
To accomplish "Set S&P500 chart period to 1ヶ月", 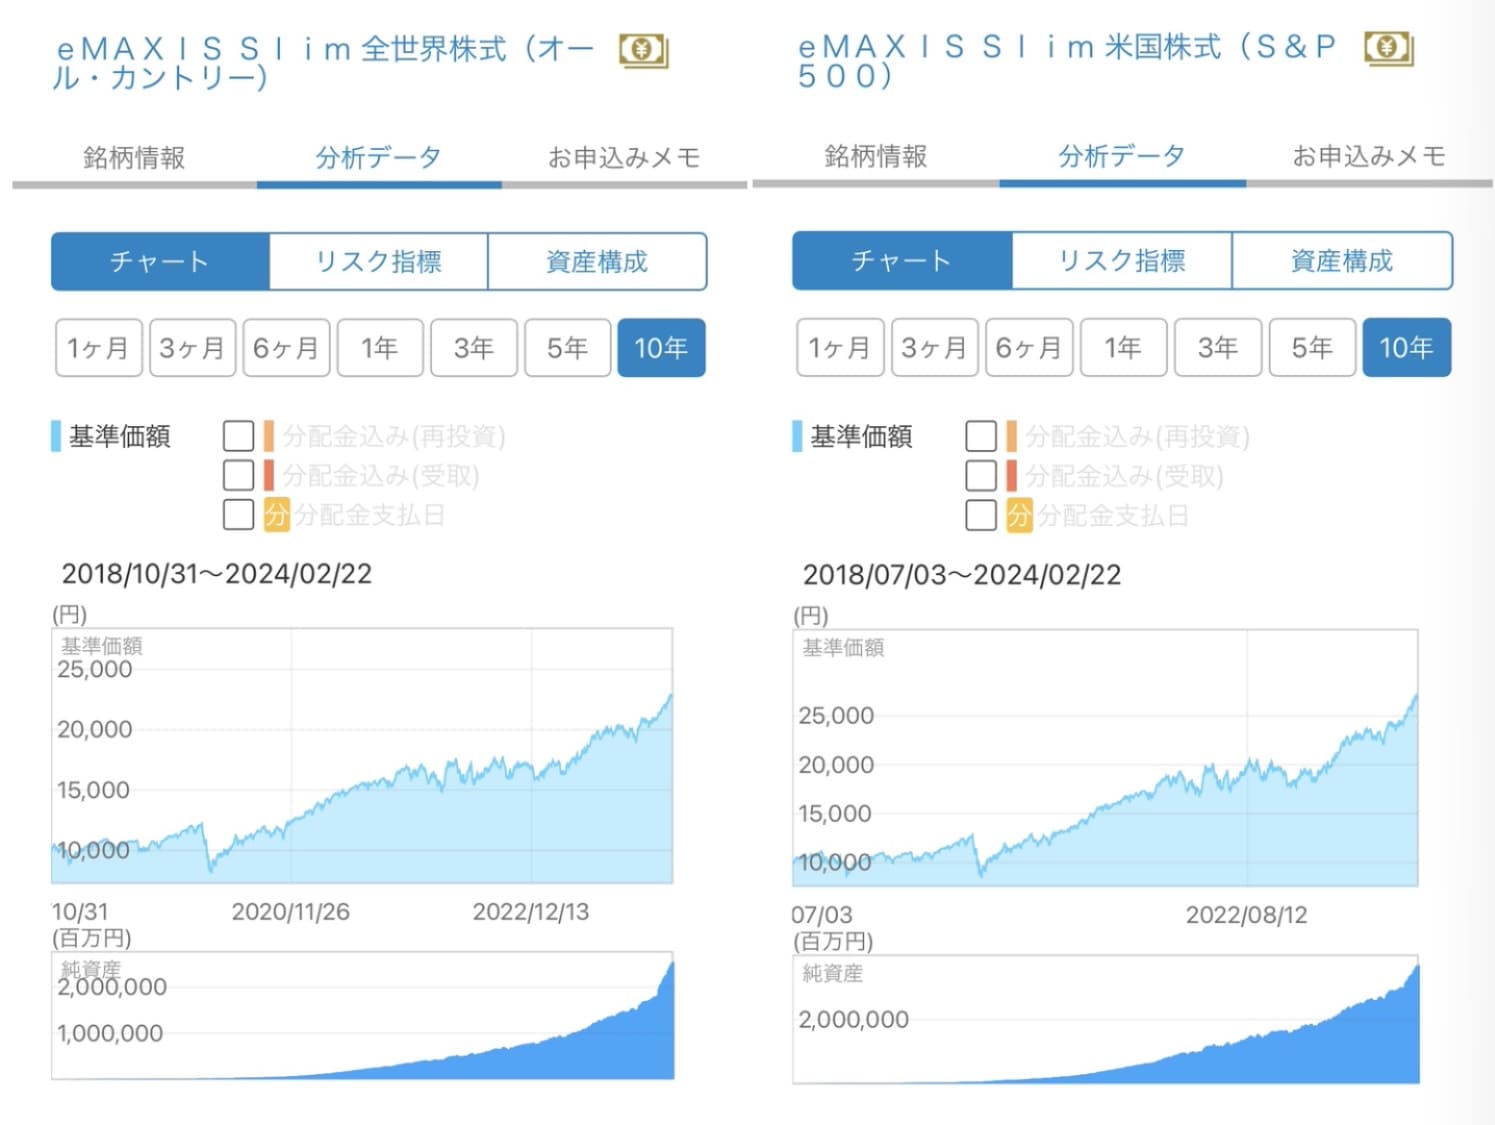I will 841,348.
